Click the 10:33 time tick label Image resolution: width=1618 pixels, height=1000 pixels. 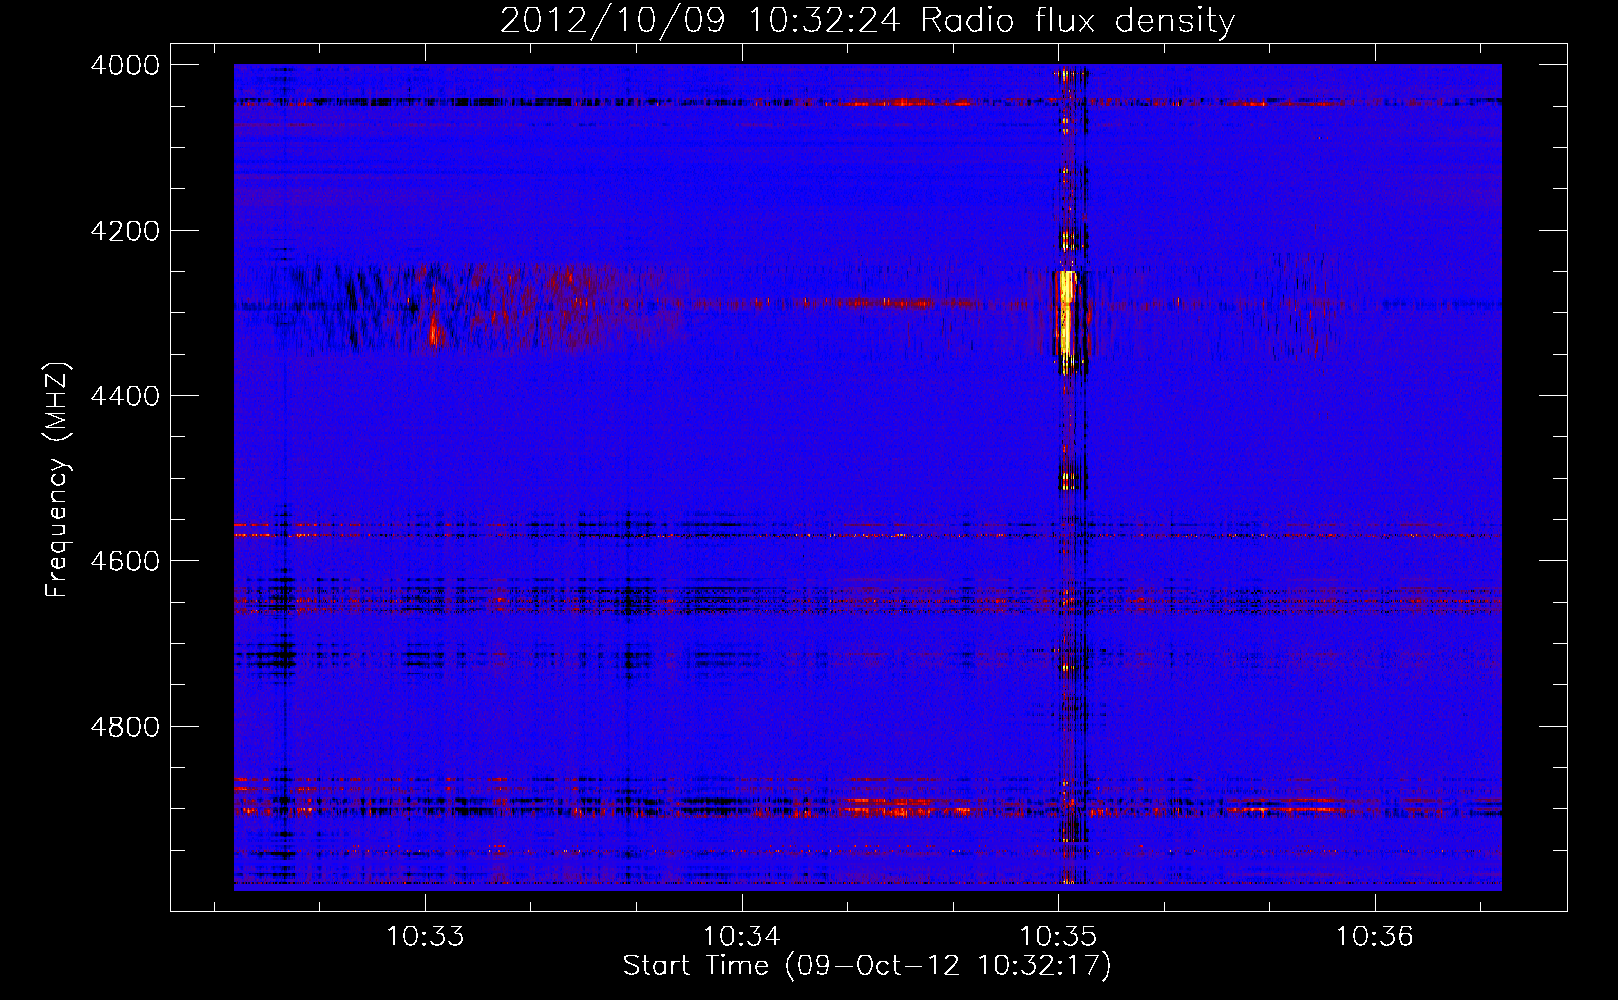(x=426, y=937)
